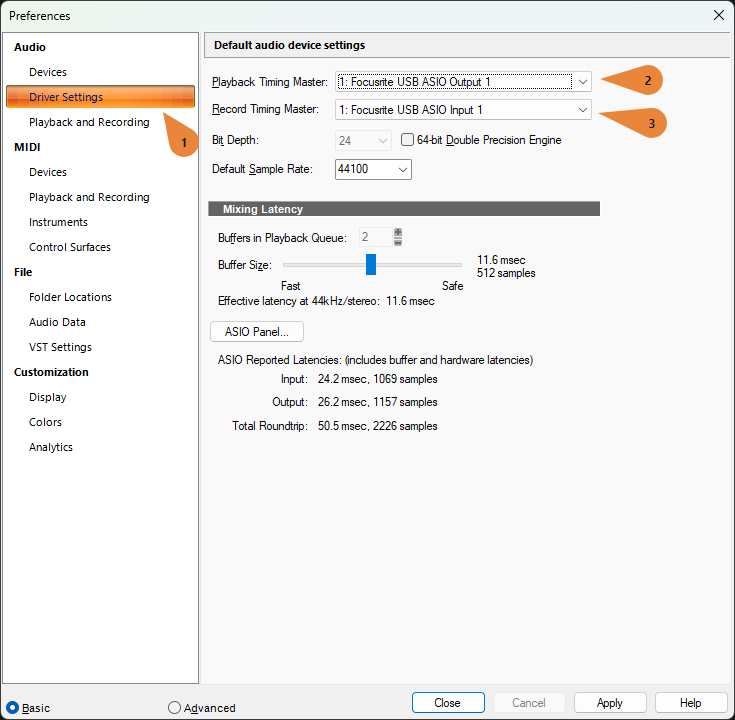This screenshot has width=735, height=720.
Task: Open MIDI Playback and Recording page
Action: tap(89, 197)
